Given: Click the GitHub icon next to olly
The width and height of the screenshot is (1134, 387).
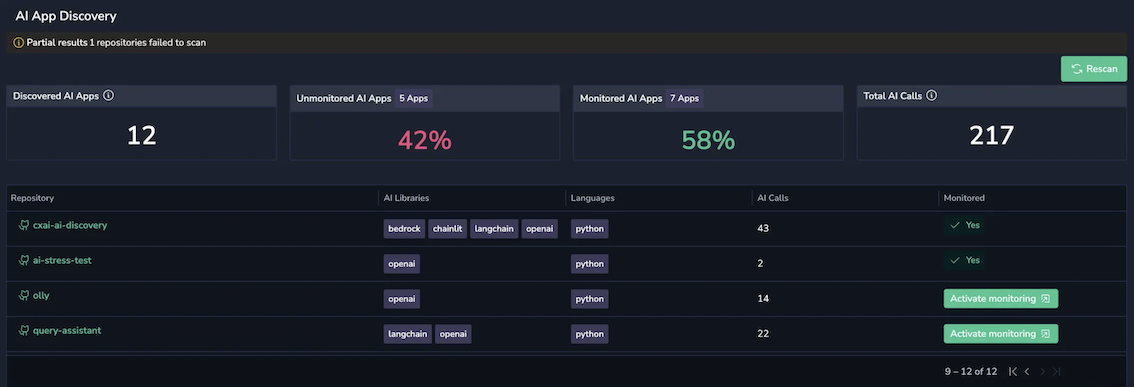Looking at the screenshot, I should [24, 295].
